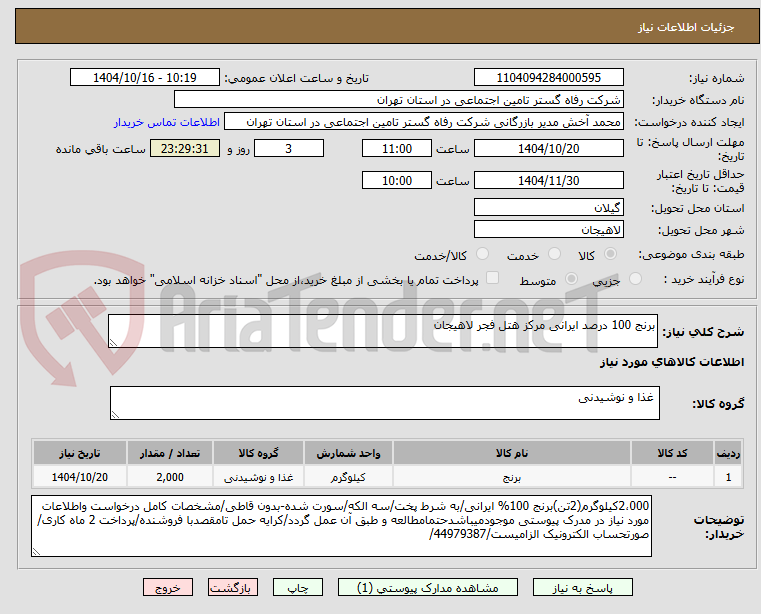The height and width of the screenshot is (614, 761).
Task: Click the row number 1 cell
Action: 728,477
